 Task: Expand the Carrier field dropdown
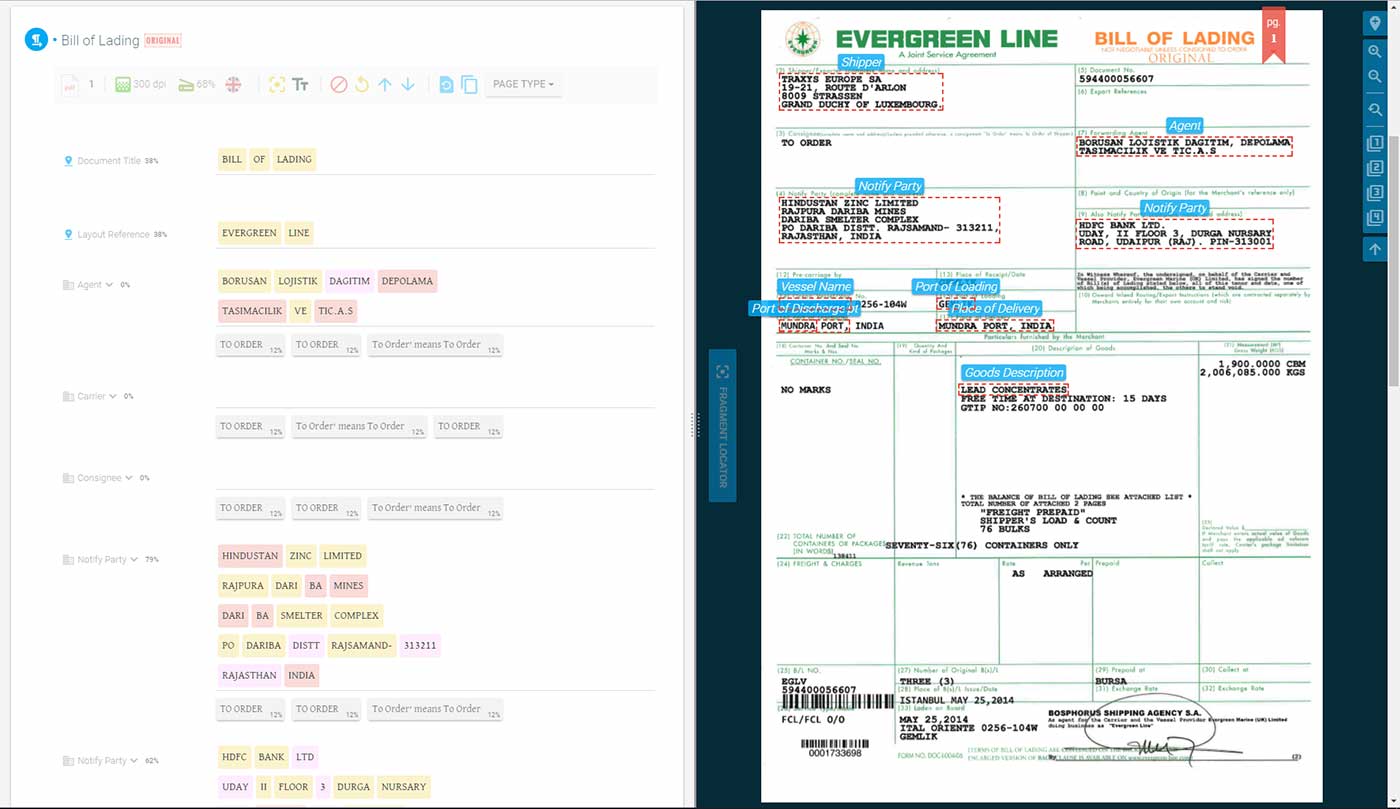pos(112,396)
